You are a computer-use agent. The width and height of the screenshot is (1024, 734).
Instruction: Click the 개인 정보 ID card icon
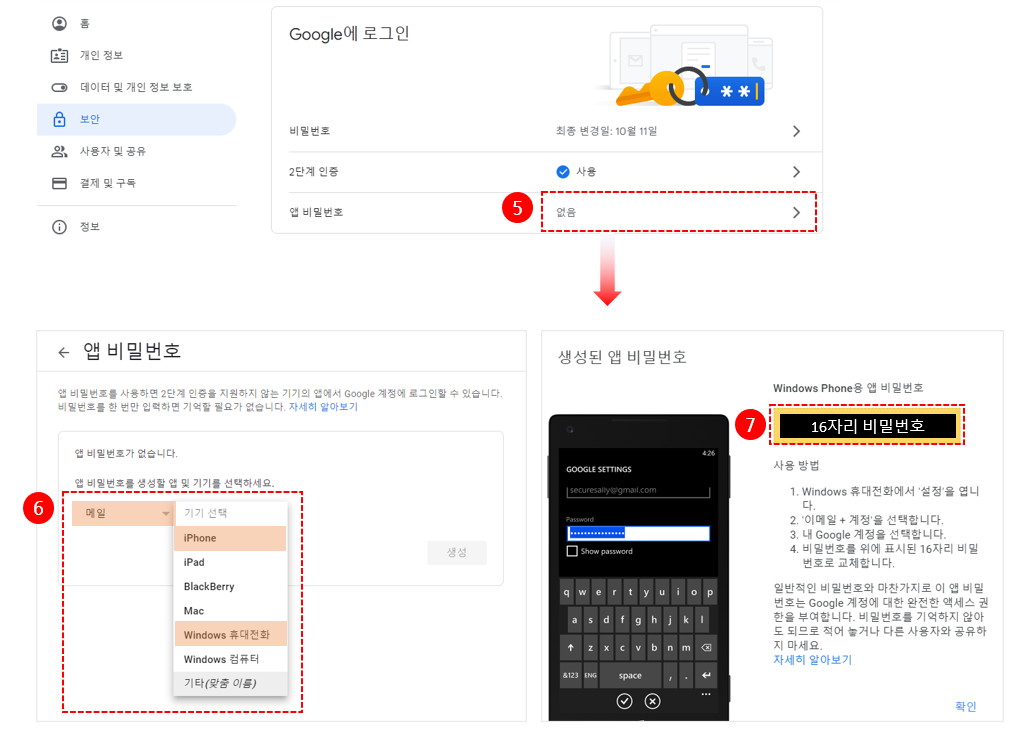pyautogui.click(x=59, y=56)
